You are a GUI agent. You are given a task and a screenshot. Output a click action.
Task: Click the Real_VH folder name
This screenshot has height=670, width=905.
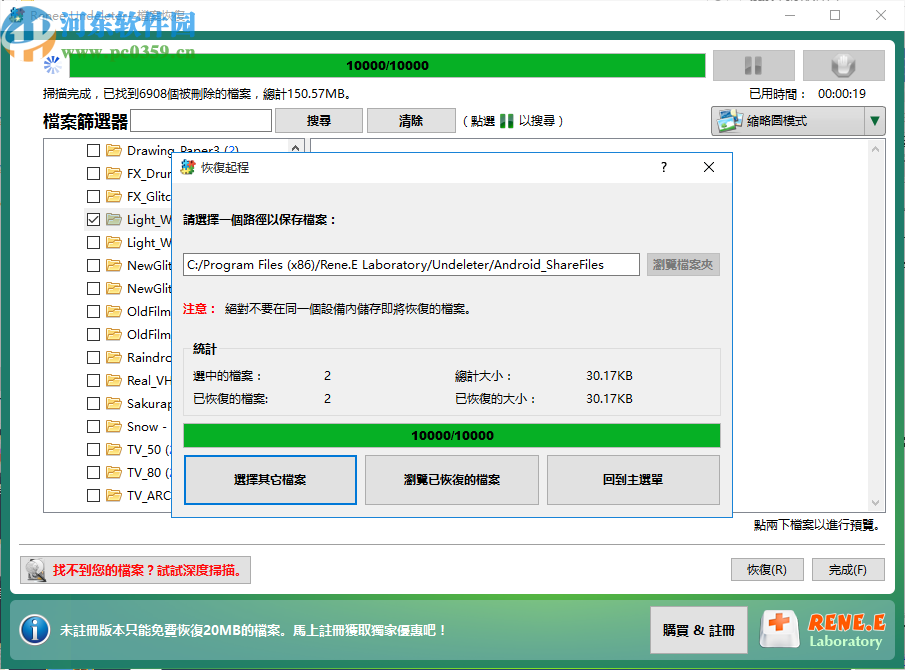tap(149, 381)
